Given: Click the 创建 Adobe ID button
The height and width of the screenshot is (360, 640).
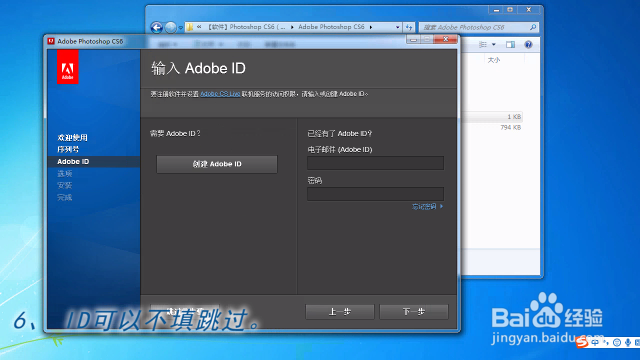Looking at the screenshot, I should click(217, 164).
